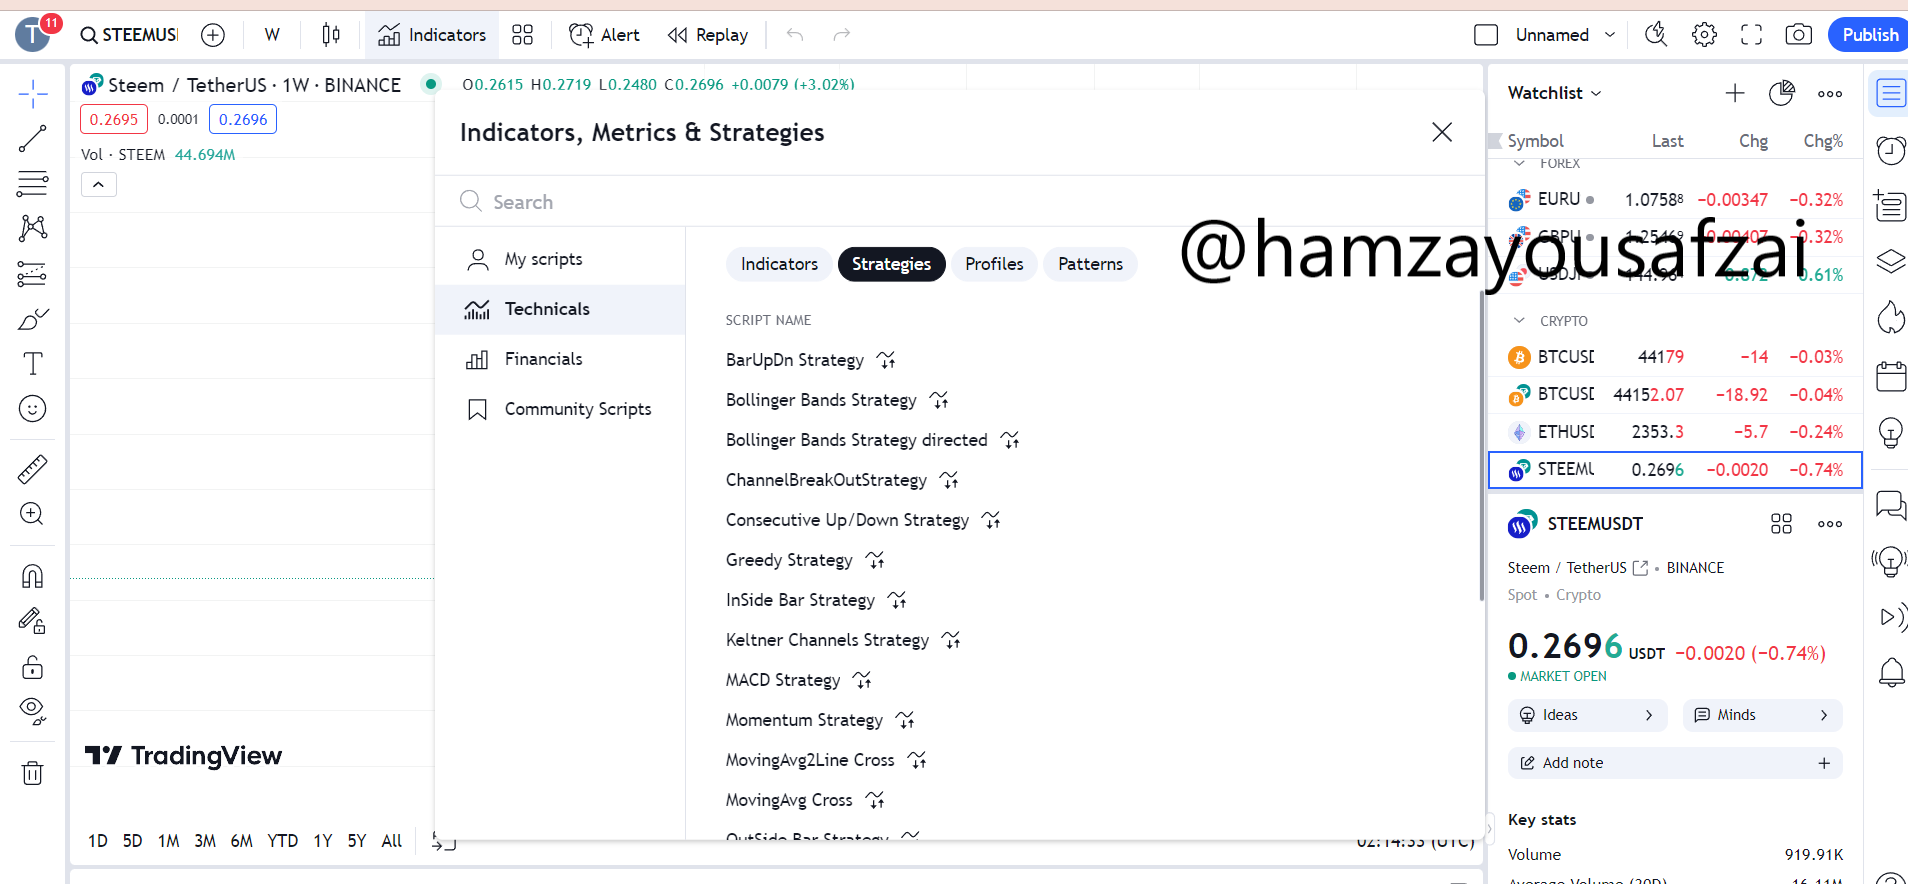Take a chart snapshot with camera icon
This screenshot has width=1908, height=884.
click(x=1798, y=35)
